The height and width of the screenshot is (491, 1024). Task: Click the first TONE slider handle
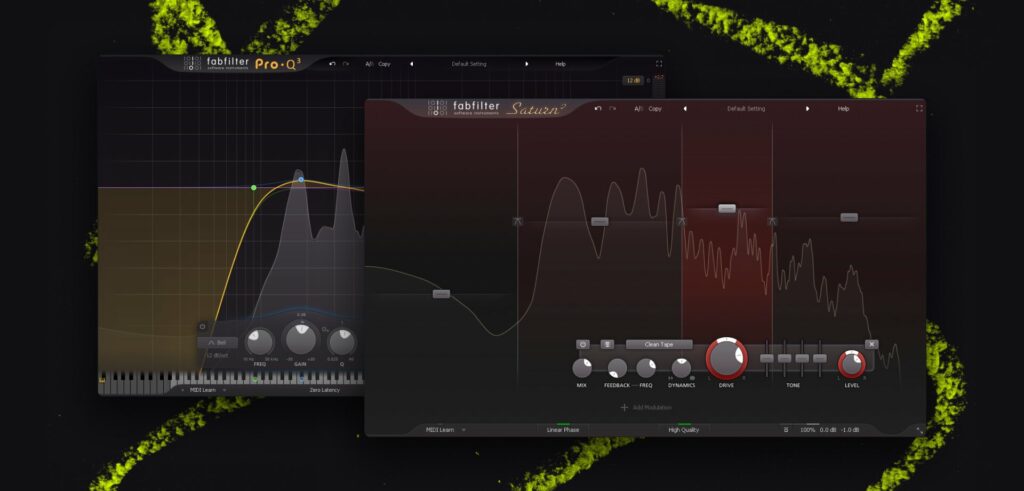pyautogui.click(x=767, y=358)
